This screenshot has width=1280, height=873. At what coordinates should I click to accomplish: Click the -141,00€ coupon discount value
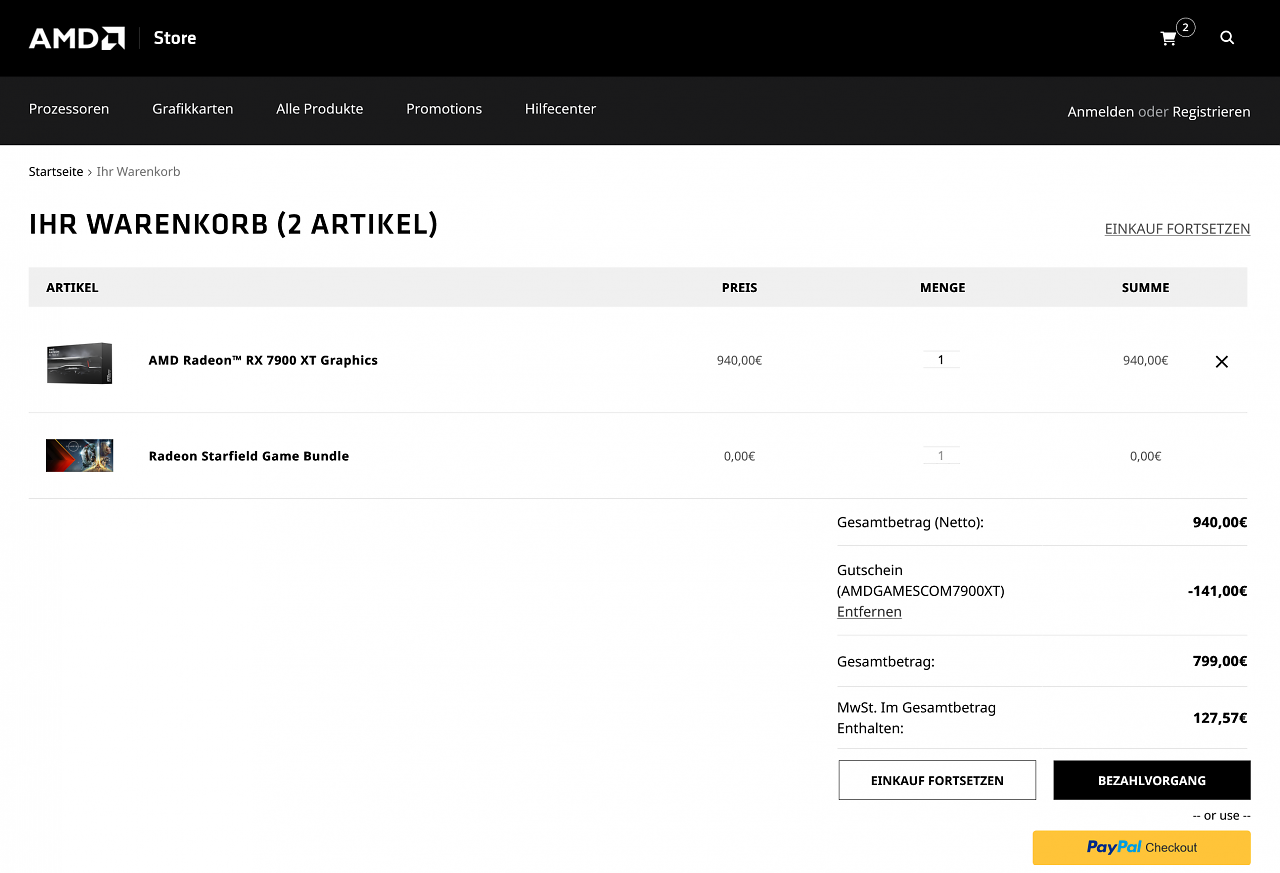1217,591
